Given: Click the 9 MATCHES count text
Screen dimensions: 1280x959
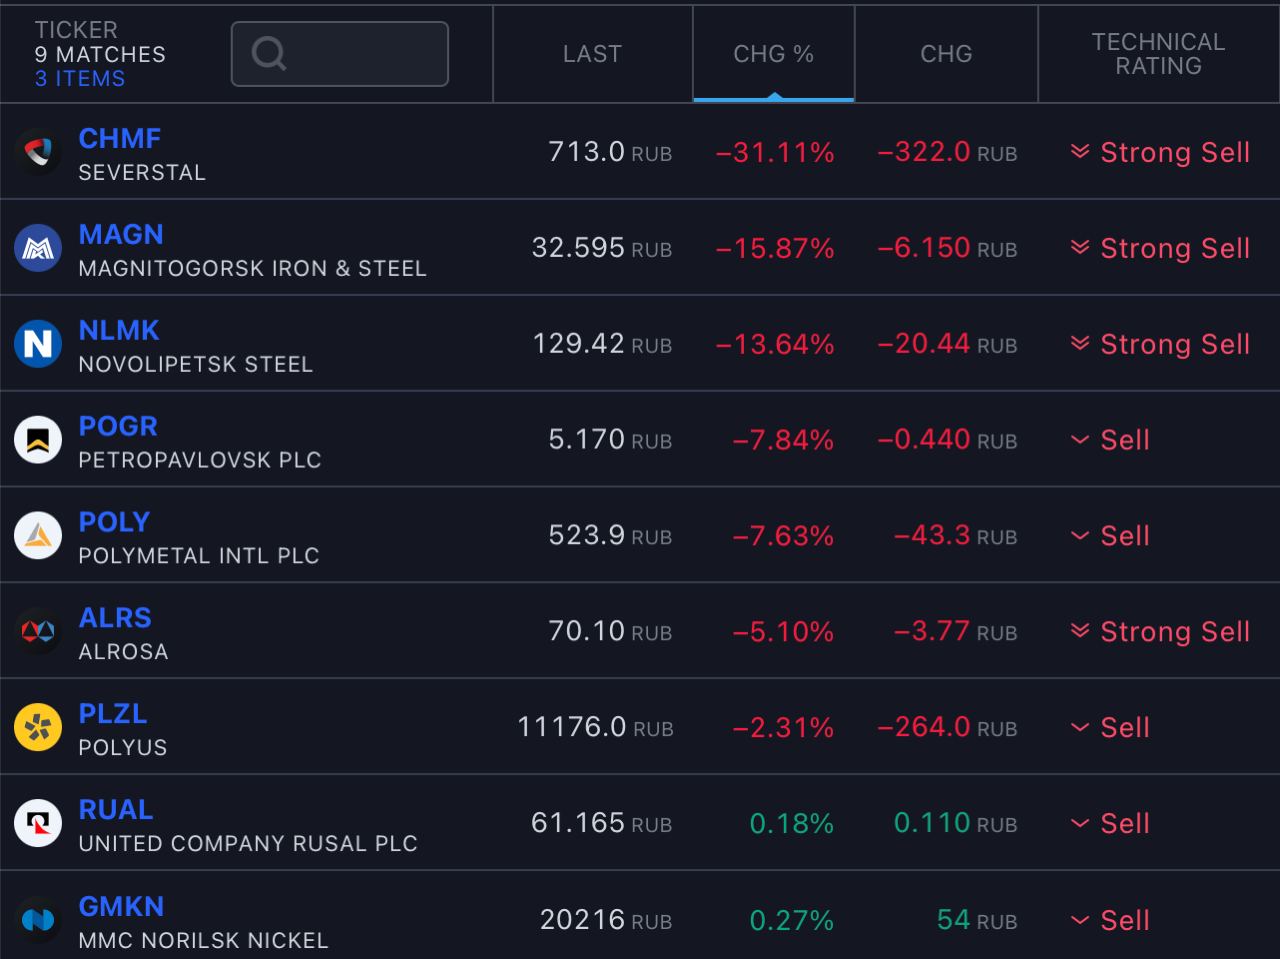Looking at the screenshot, I should tap(100, 54).
